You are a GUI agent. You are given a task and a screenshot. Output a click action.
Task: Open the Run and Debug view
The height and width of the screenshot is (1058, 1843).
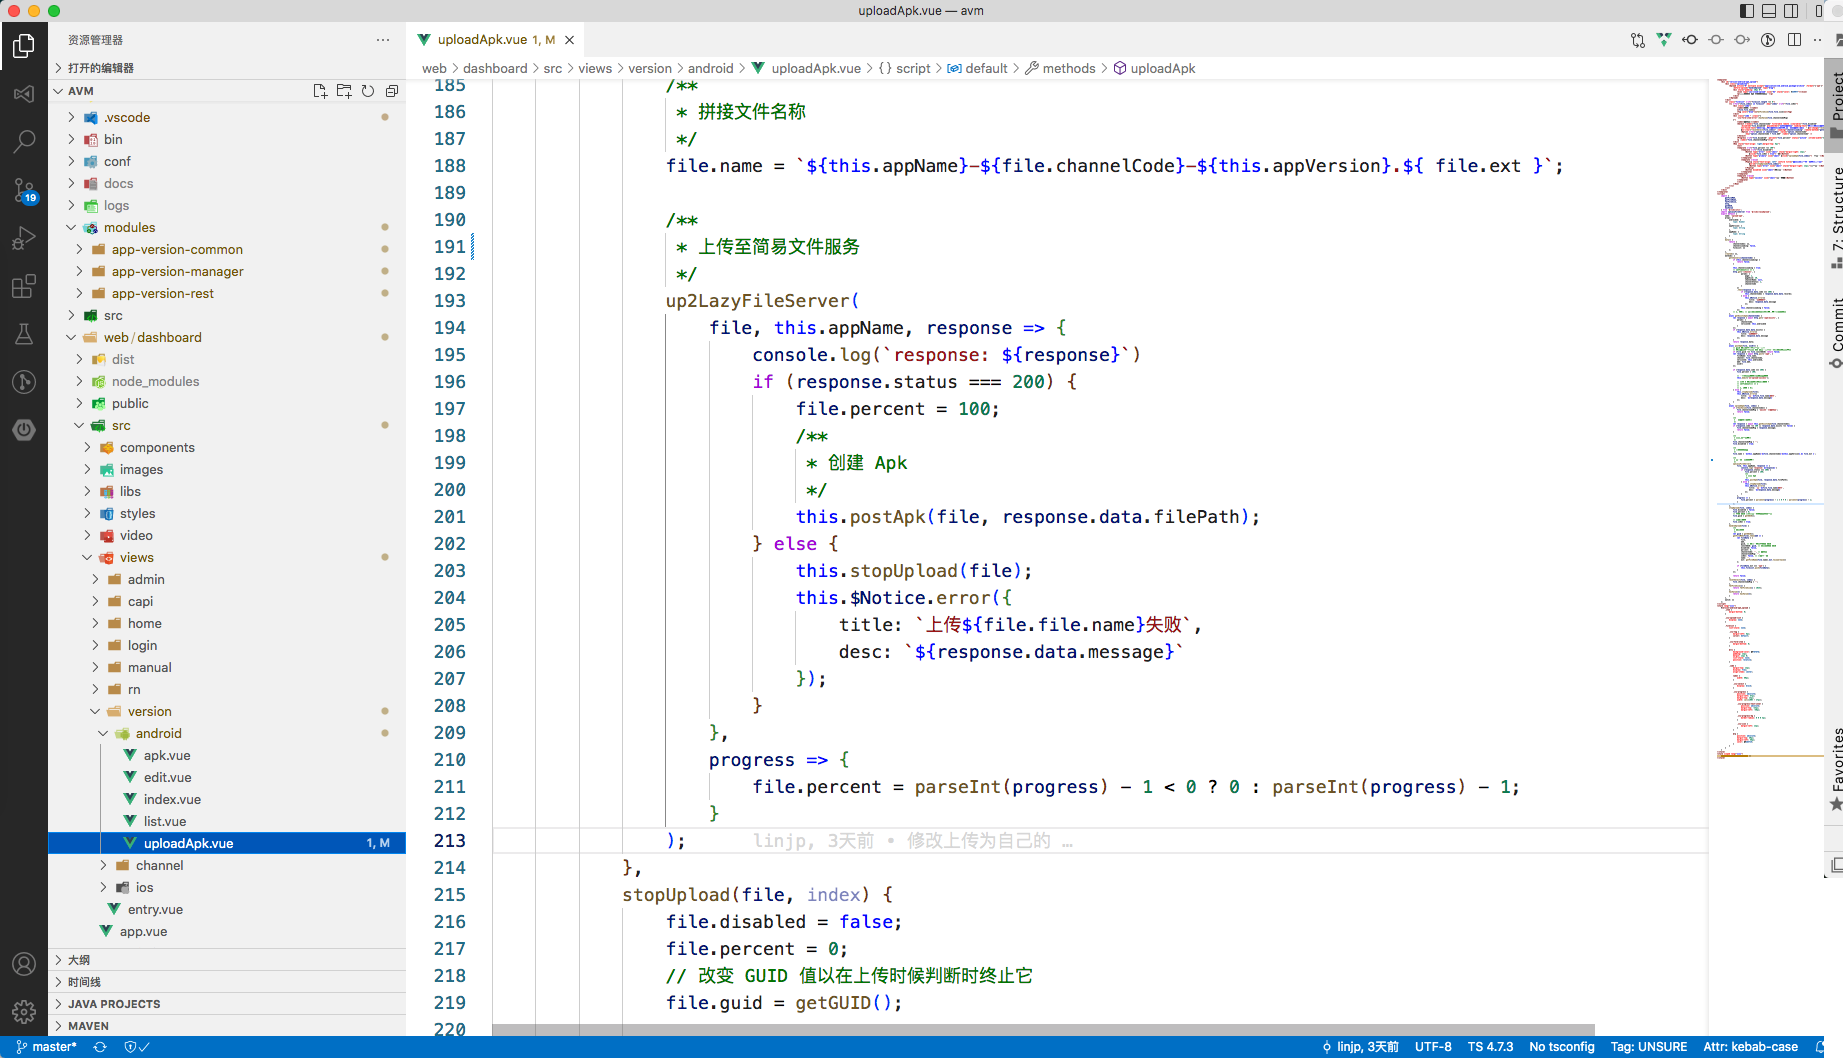click(24, 238)
